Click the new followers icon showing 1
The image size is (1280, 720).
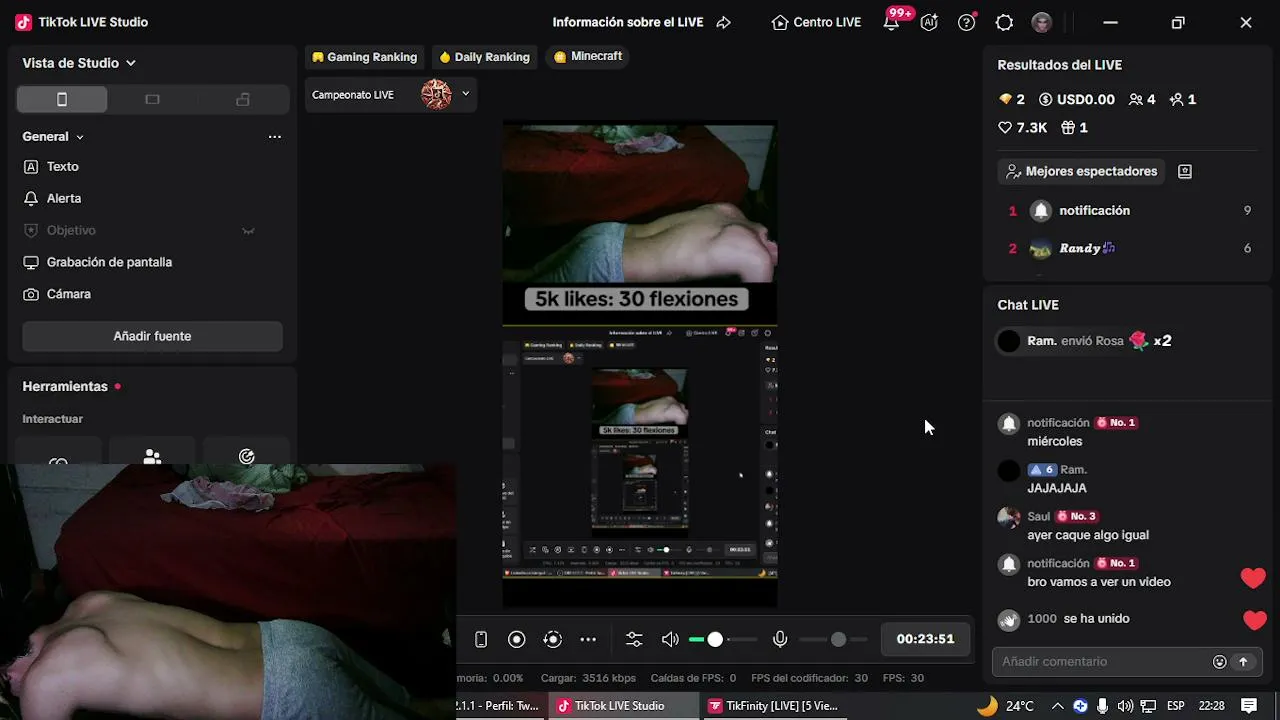(1183, 100)
